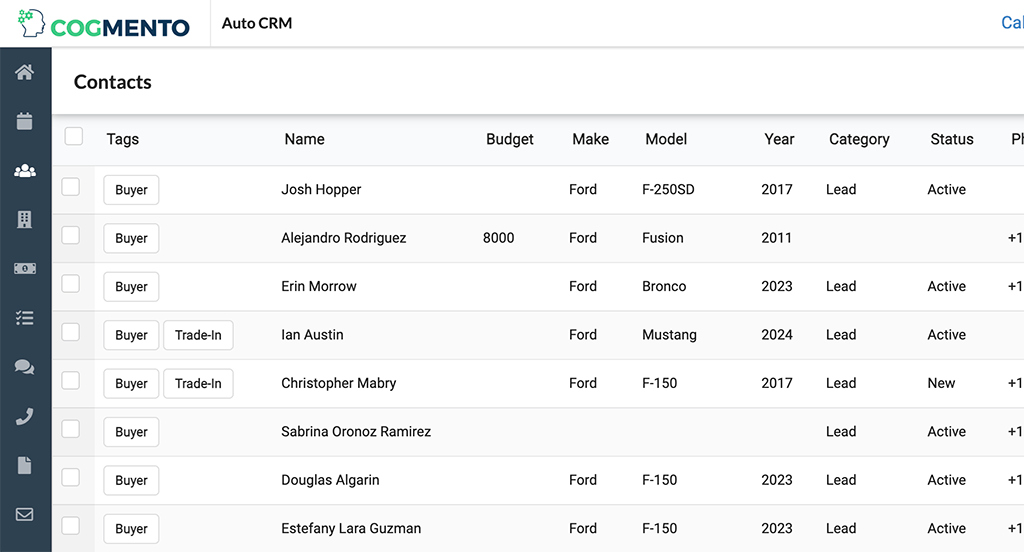This screenshot has width=1024, height=552.
Task: Click the Year column header
Action: (779, 139)
